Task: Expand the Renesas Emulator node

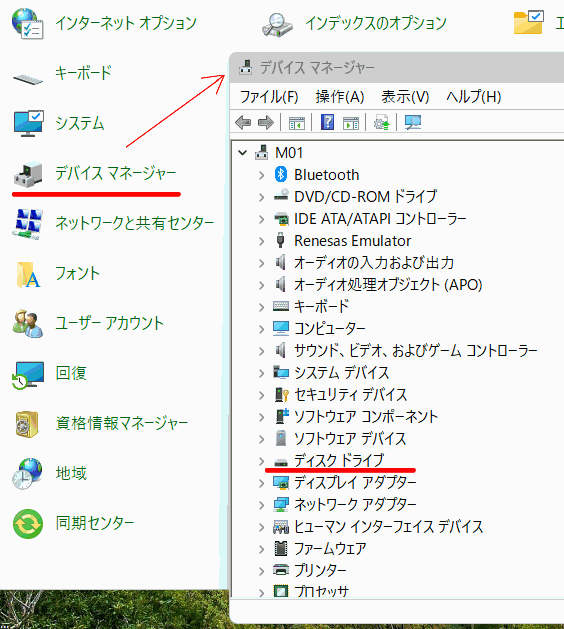Action: 262,241
